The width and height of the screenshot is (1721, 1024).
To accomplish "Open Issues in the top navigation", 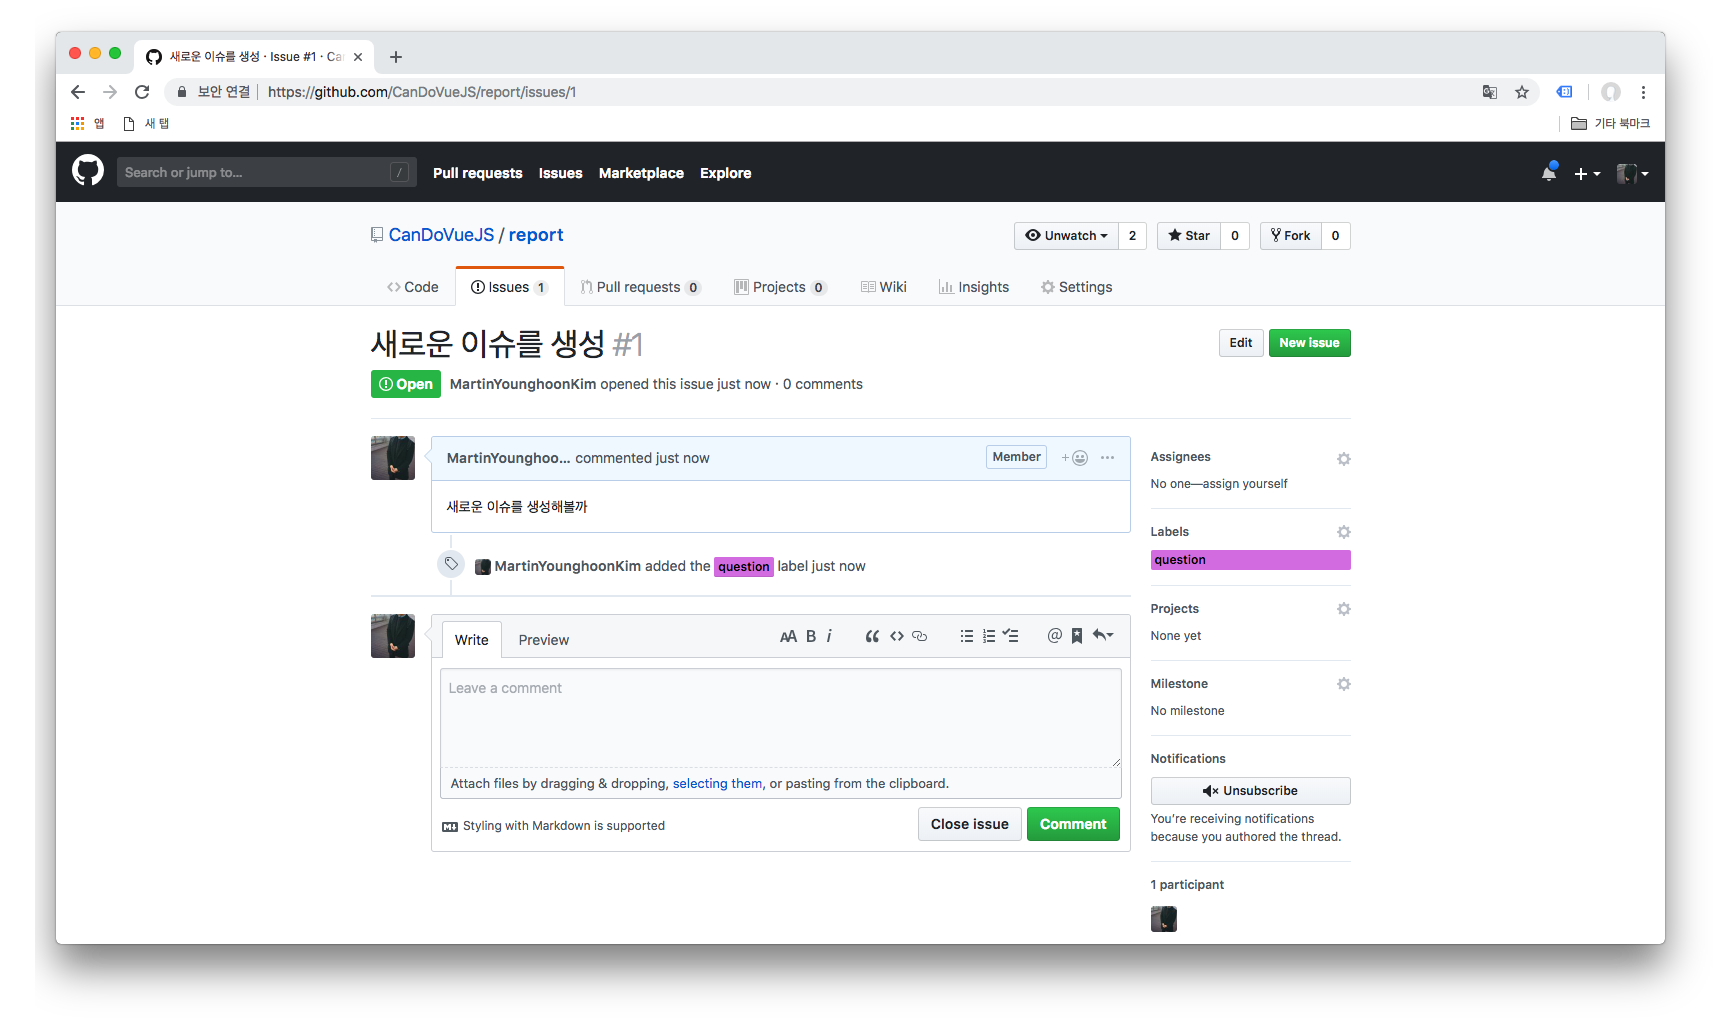I will pos(560,173).
